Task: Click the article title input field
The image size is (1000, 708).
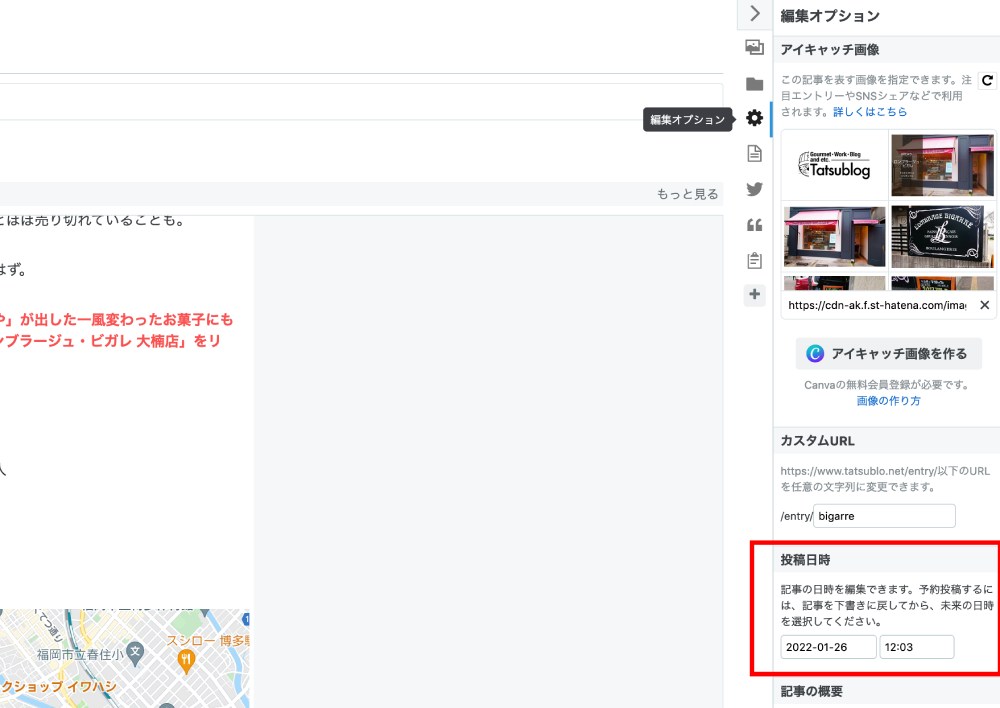Action: [361, 101]
